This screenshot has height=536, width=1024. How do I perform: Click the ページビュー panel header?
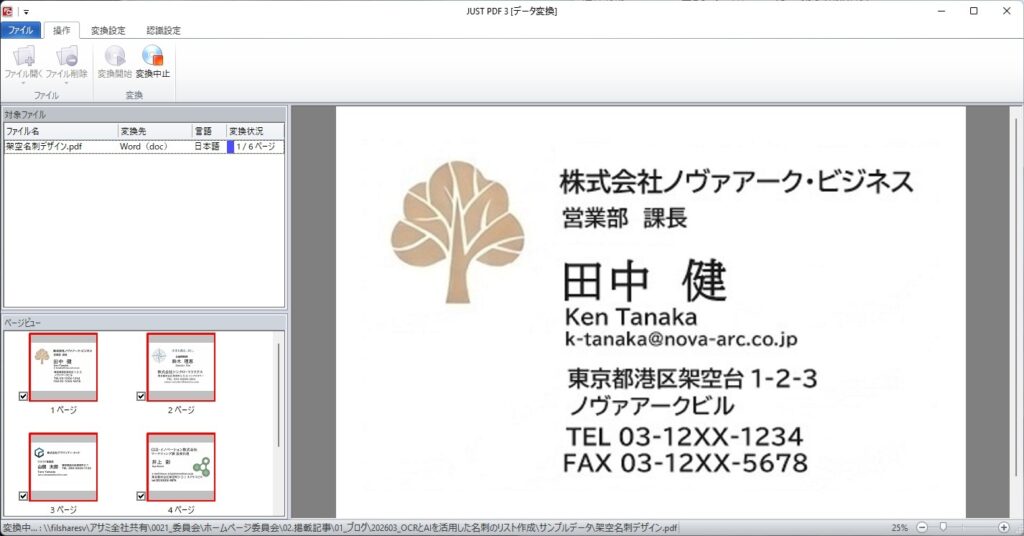pos(144,323)
